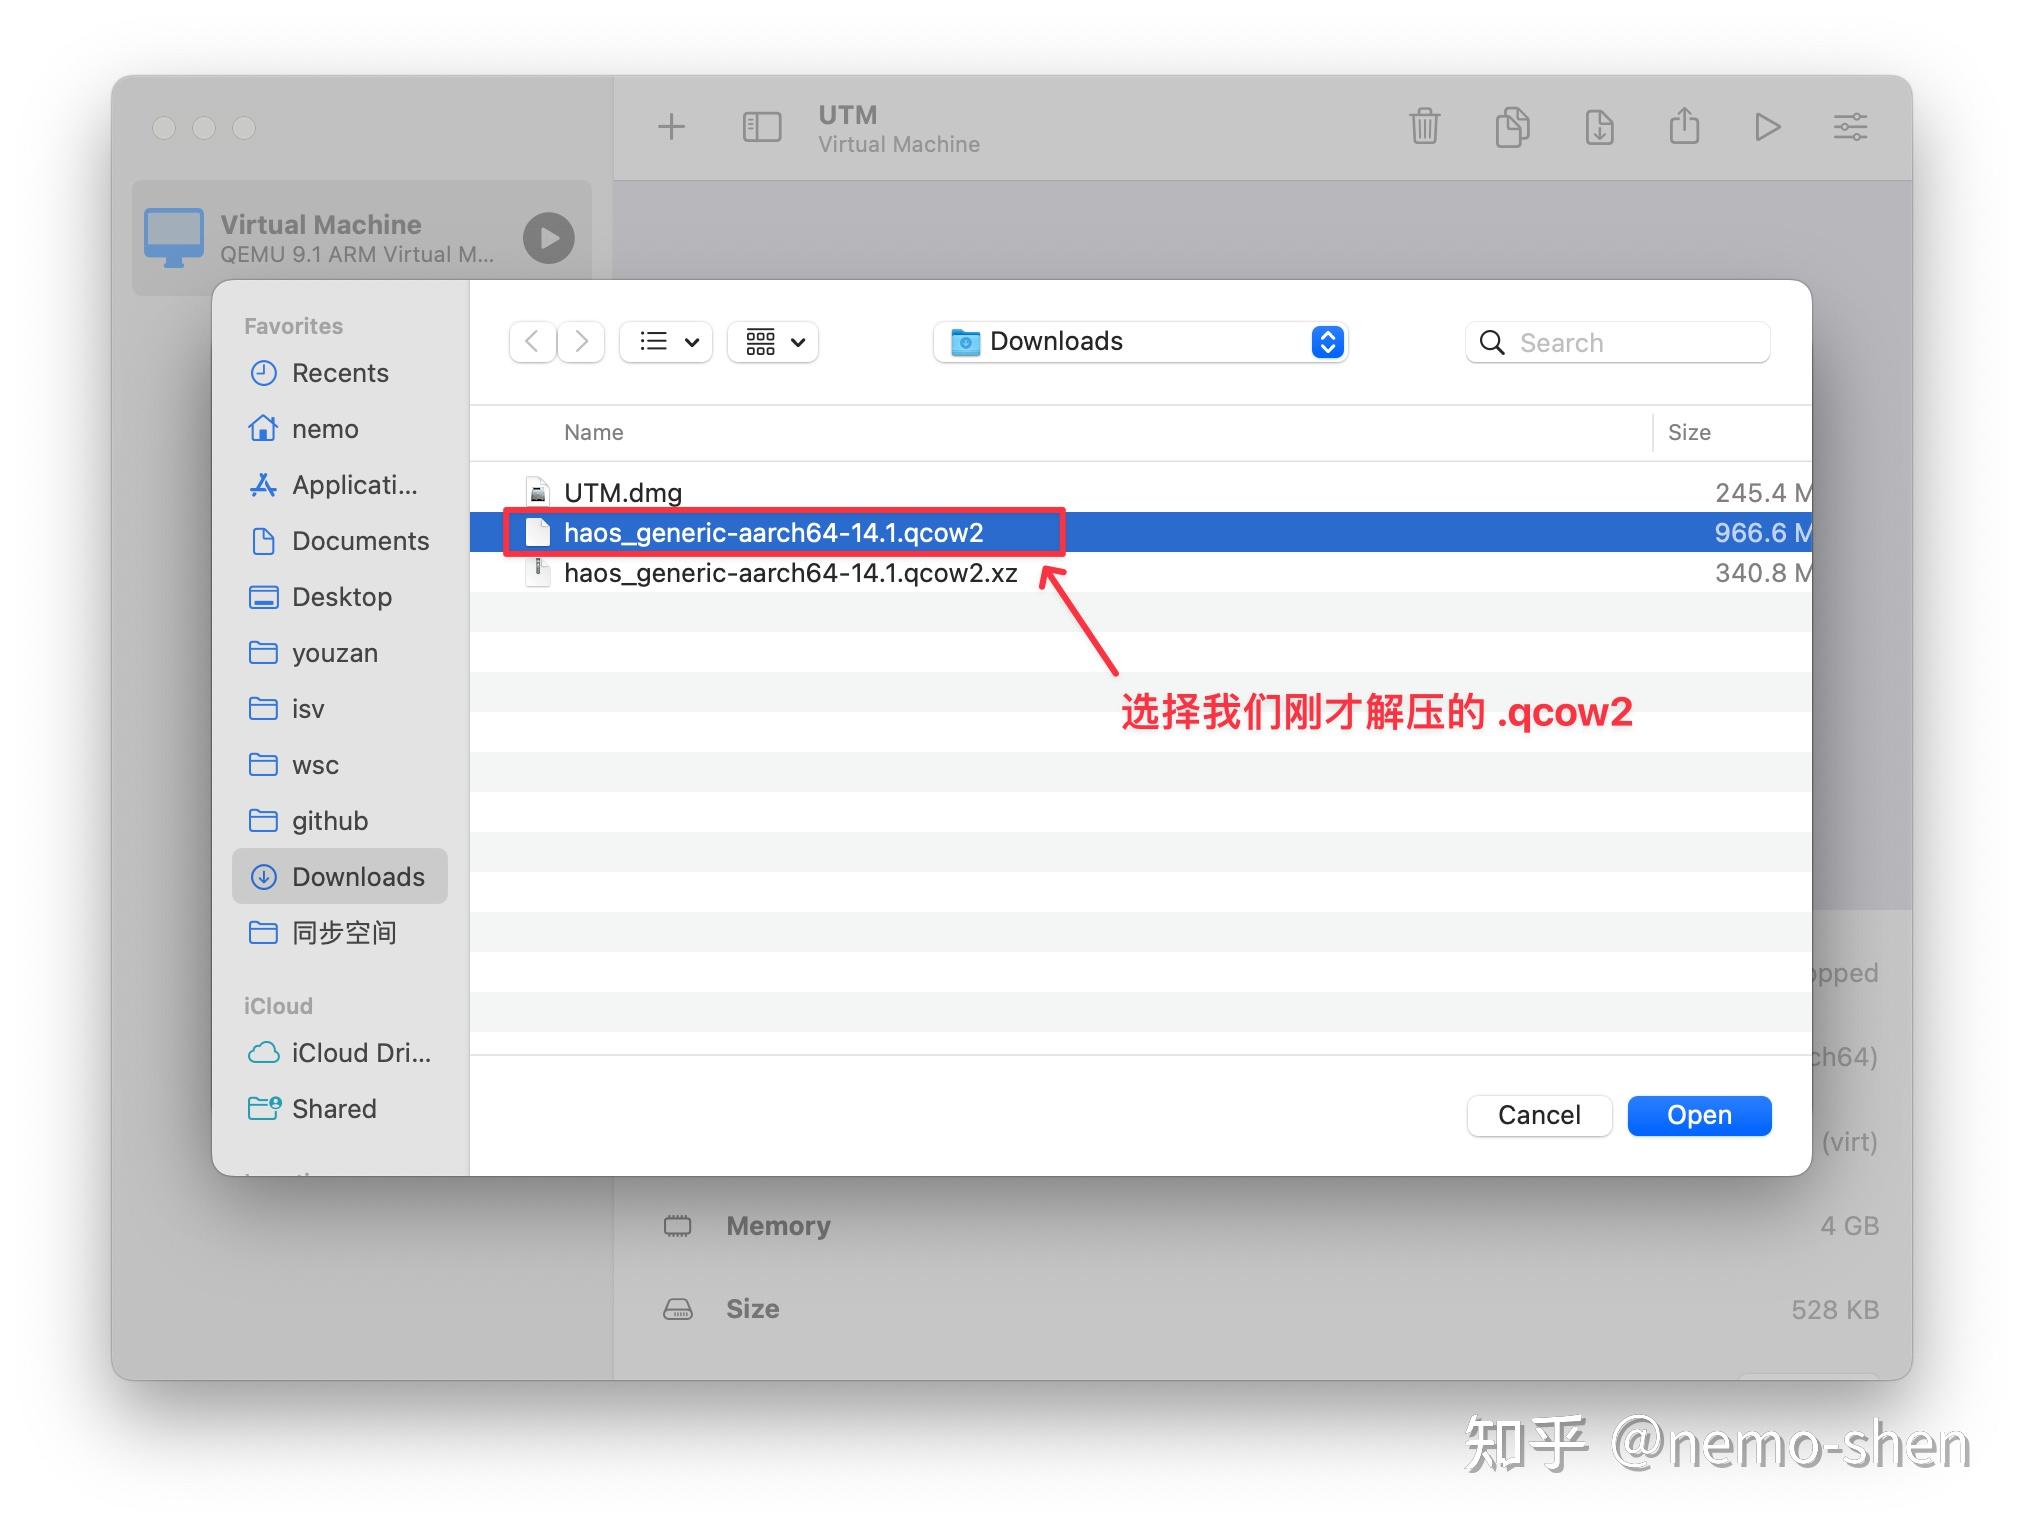Sort files by the Size column
This screenshot has width=2024, height=1528.
1689,432
